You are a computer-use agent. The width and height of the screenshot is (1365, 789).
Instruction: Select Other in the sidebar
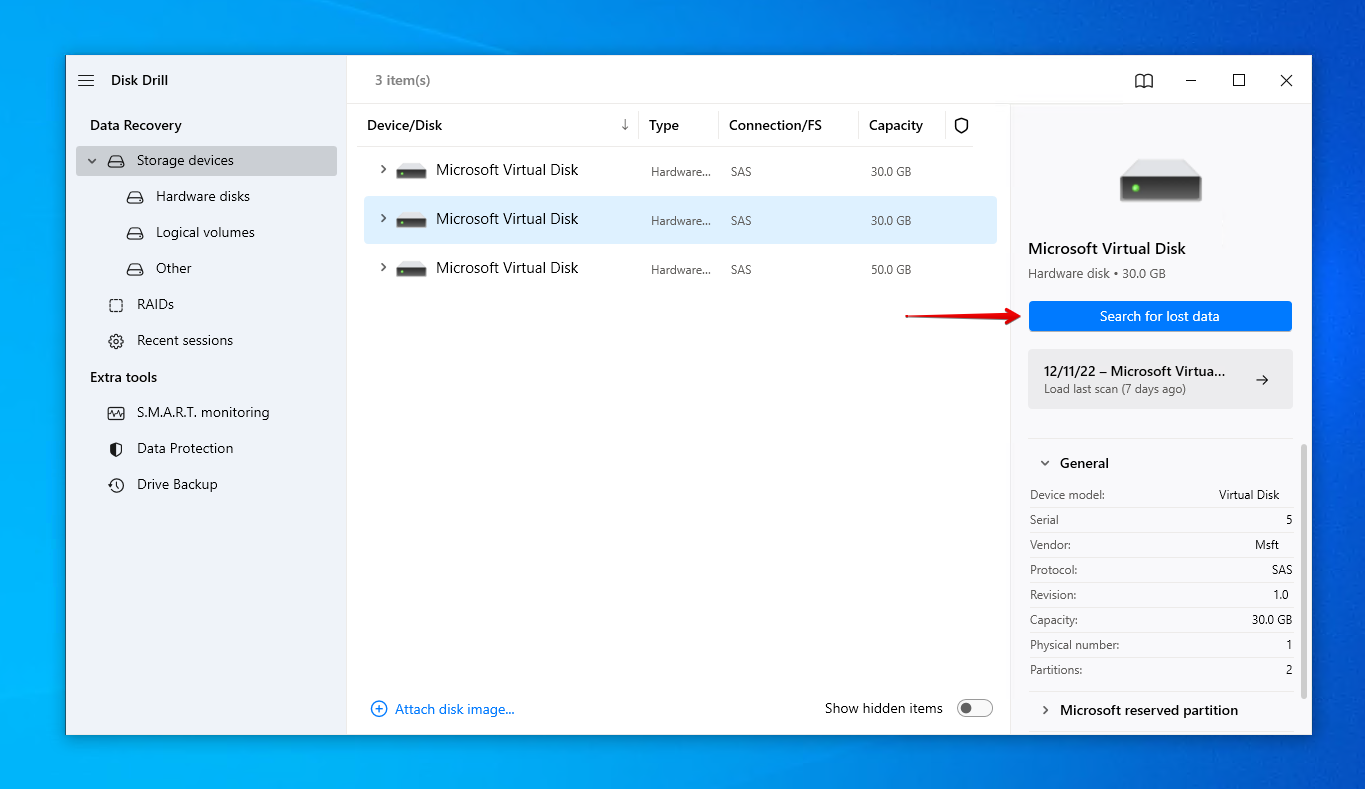(x=174, y=269)
